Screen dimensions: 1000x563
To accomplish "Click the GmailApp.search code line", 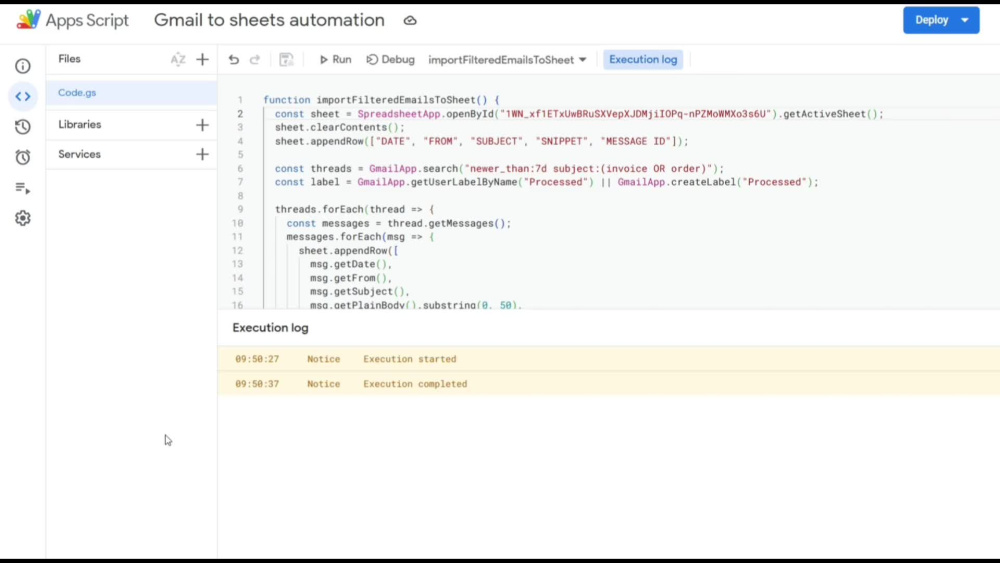I will (x=499, y=168).
